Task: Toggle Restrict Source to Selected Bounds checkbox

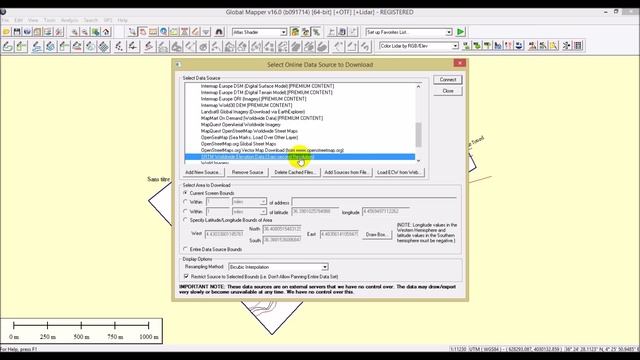Action: tap(187, 276)
